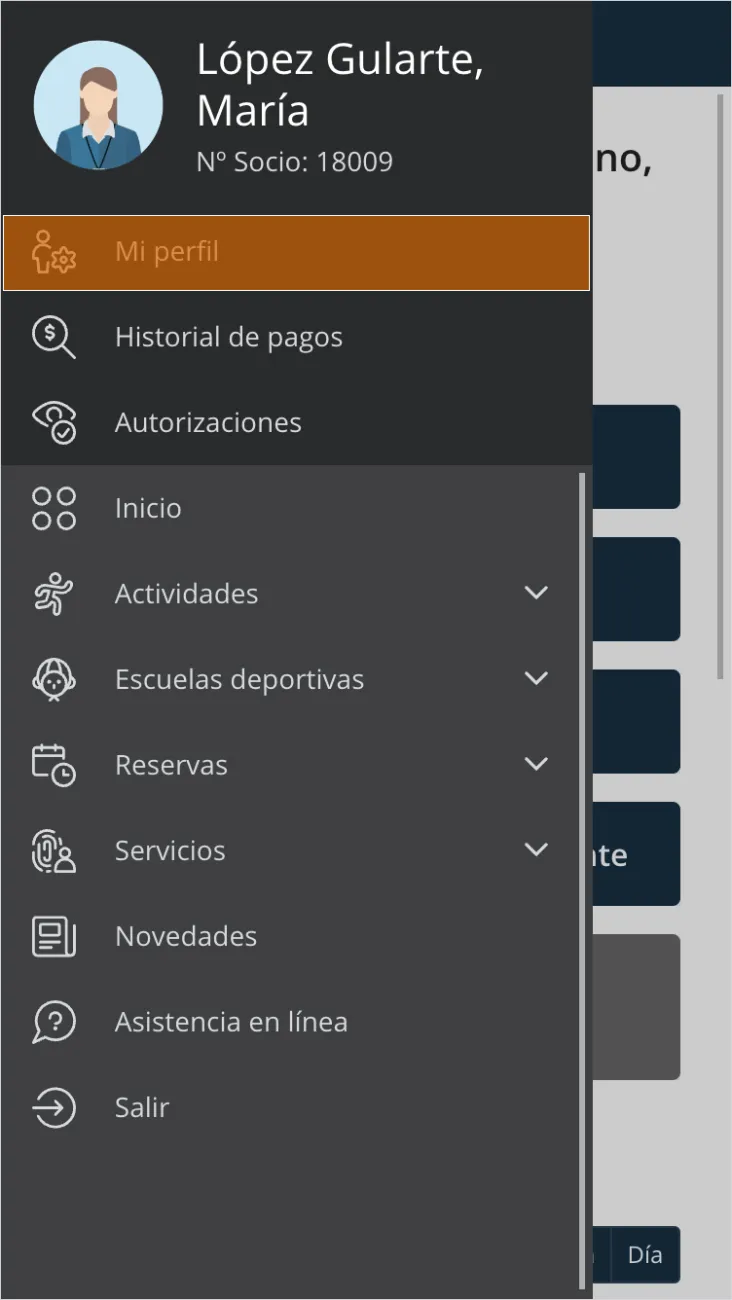Click the side menu vertical scrollbar

(583, 882)
